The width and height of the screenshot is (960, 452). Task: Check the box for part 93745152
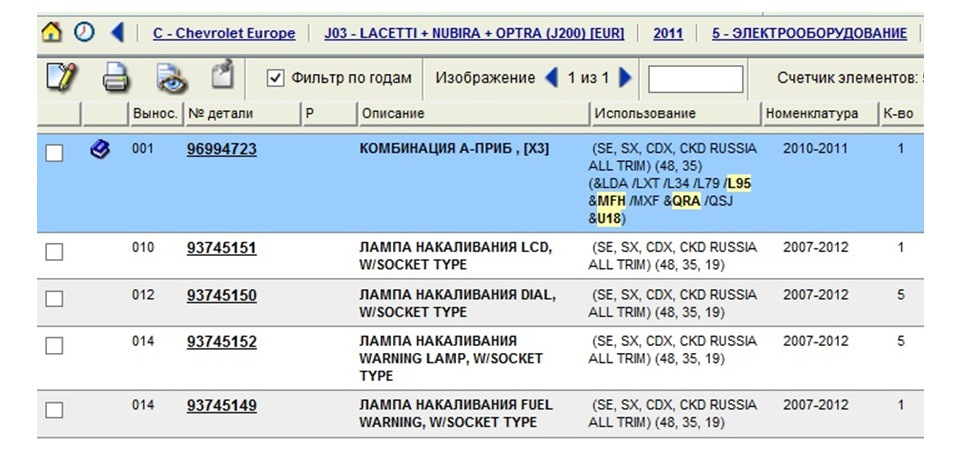54,345
